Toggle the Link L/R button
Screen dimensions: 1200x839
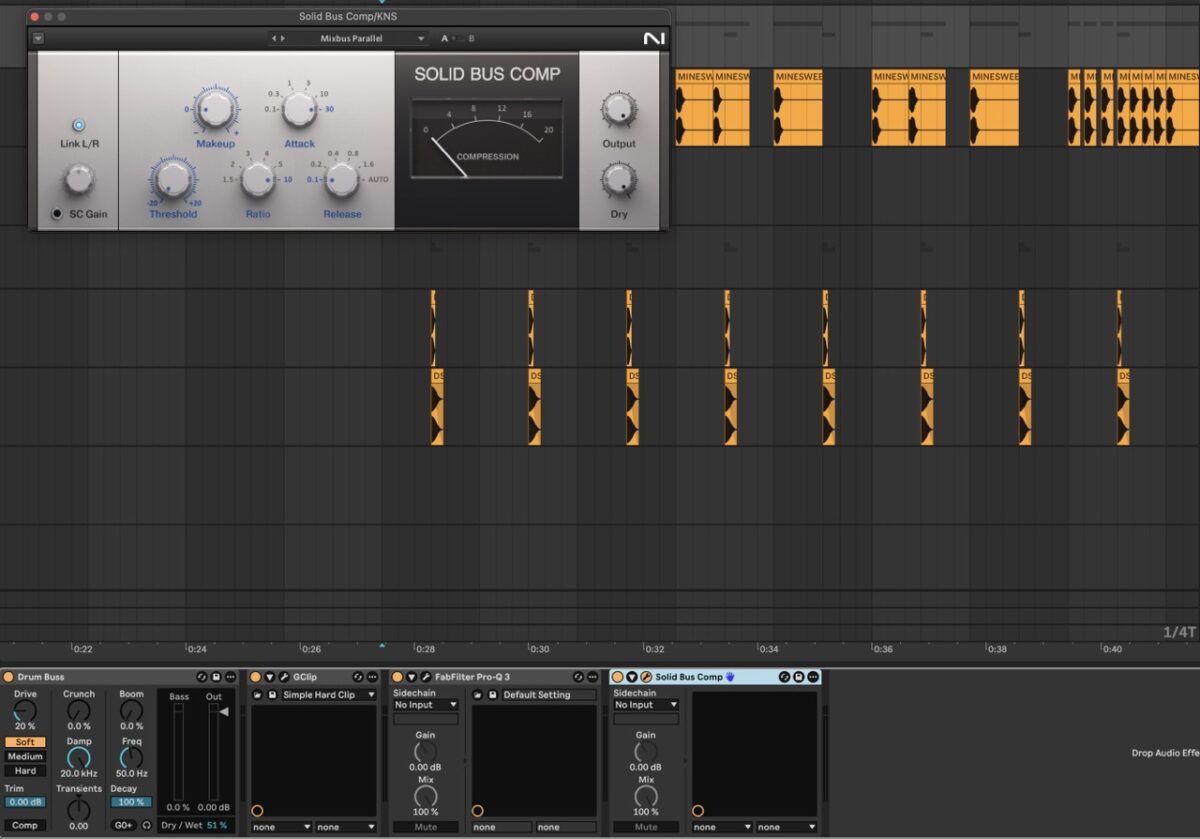[79, 125]
